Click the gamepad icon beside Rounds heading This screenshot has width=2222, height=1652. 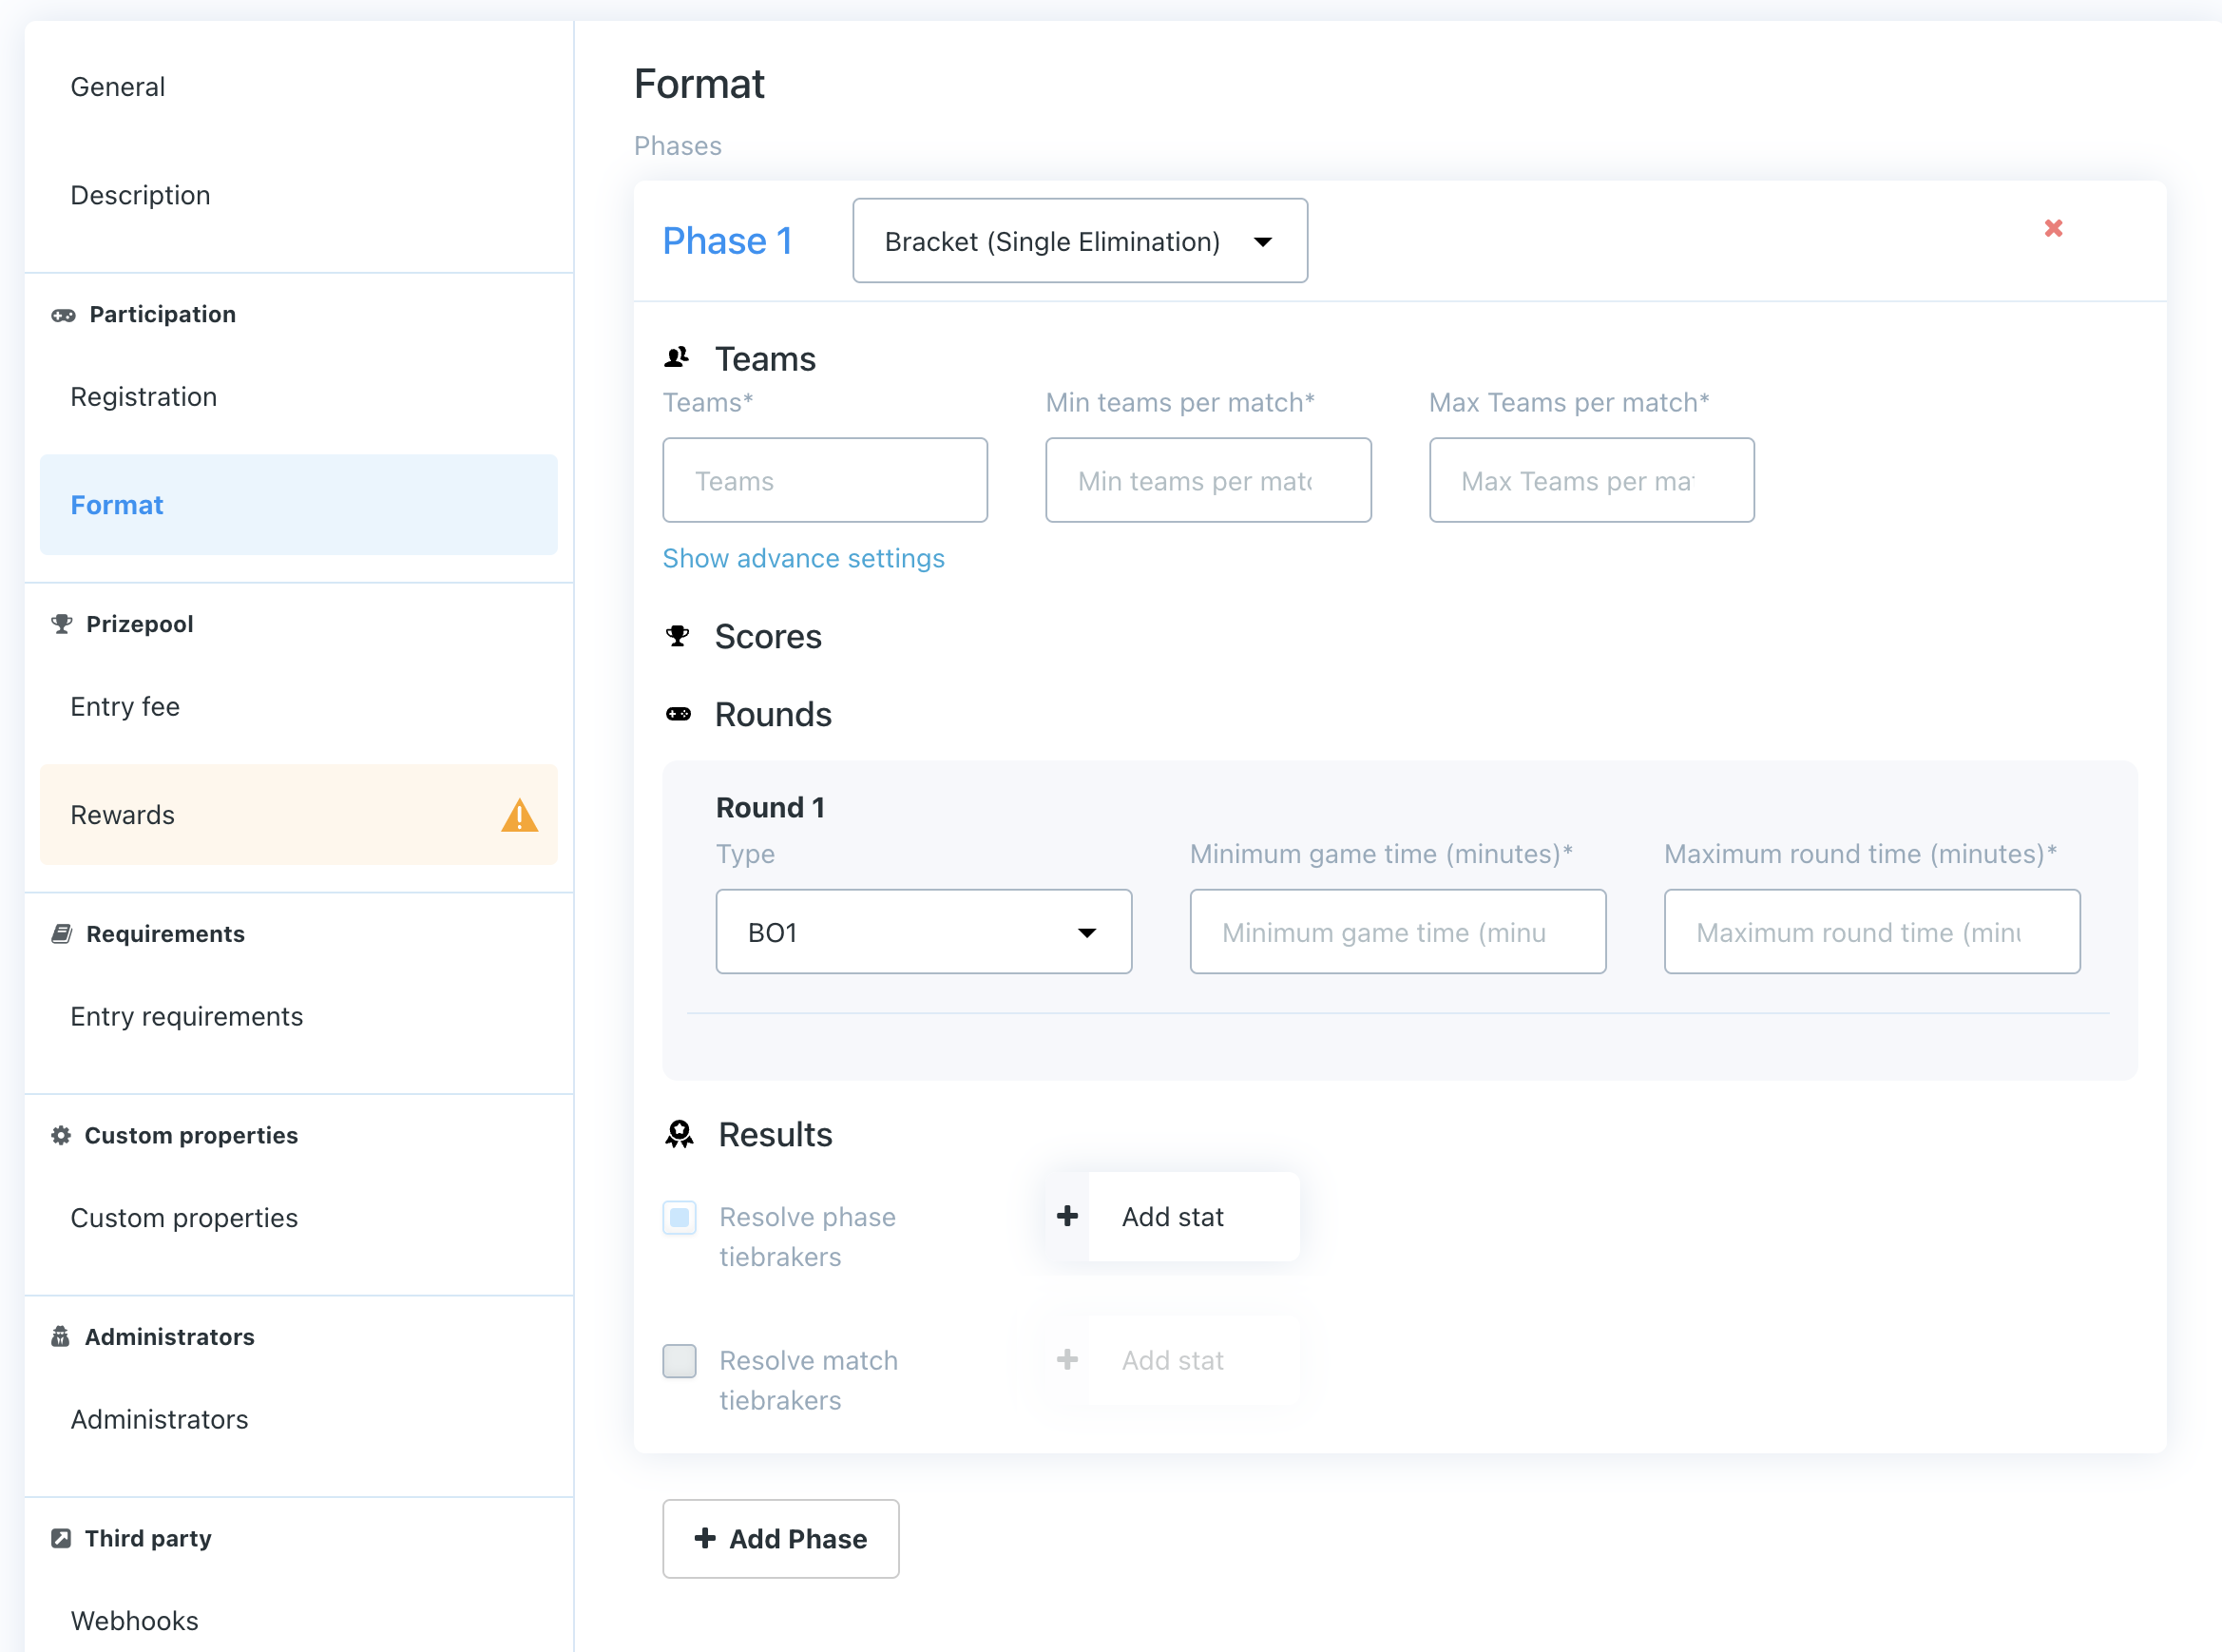678,714
